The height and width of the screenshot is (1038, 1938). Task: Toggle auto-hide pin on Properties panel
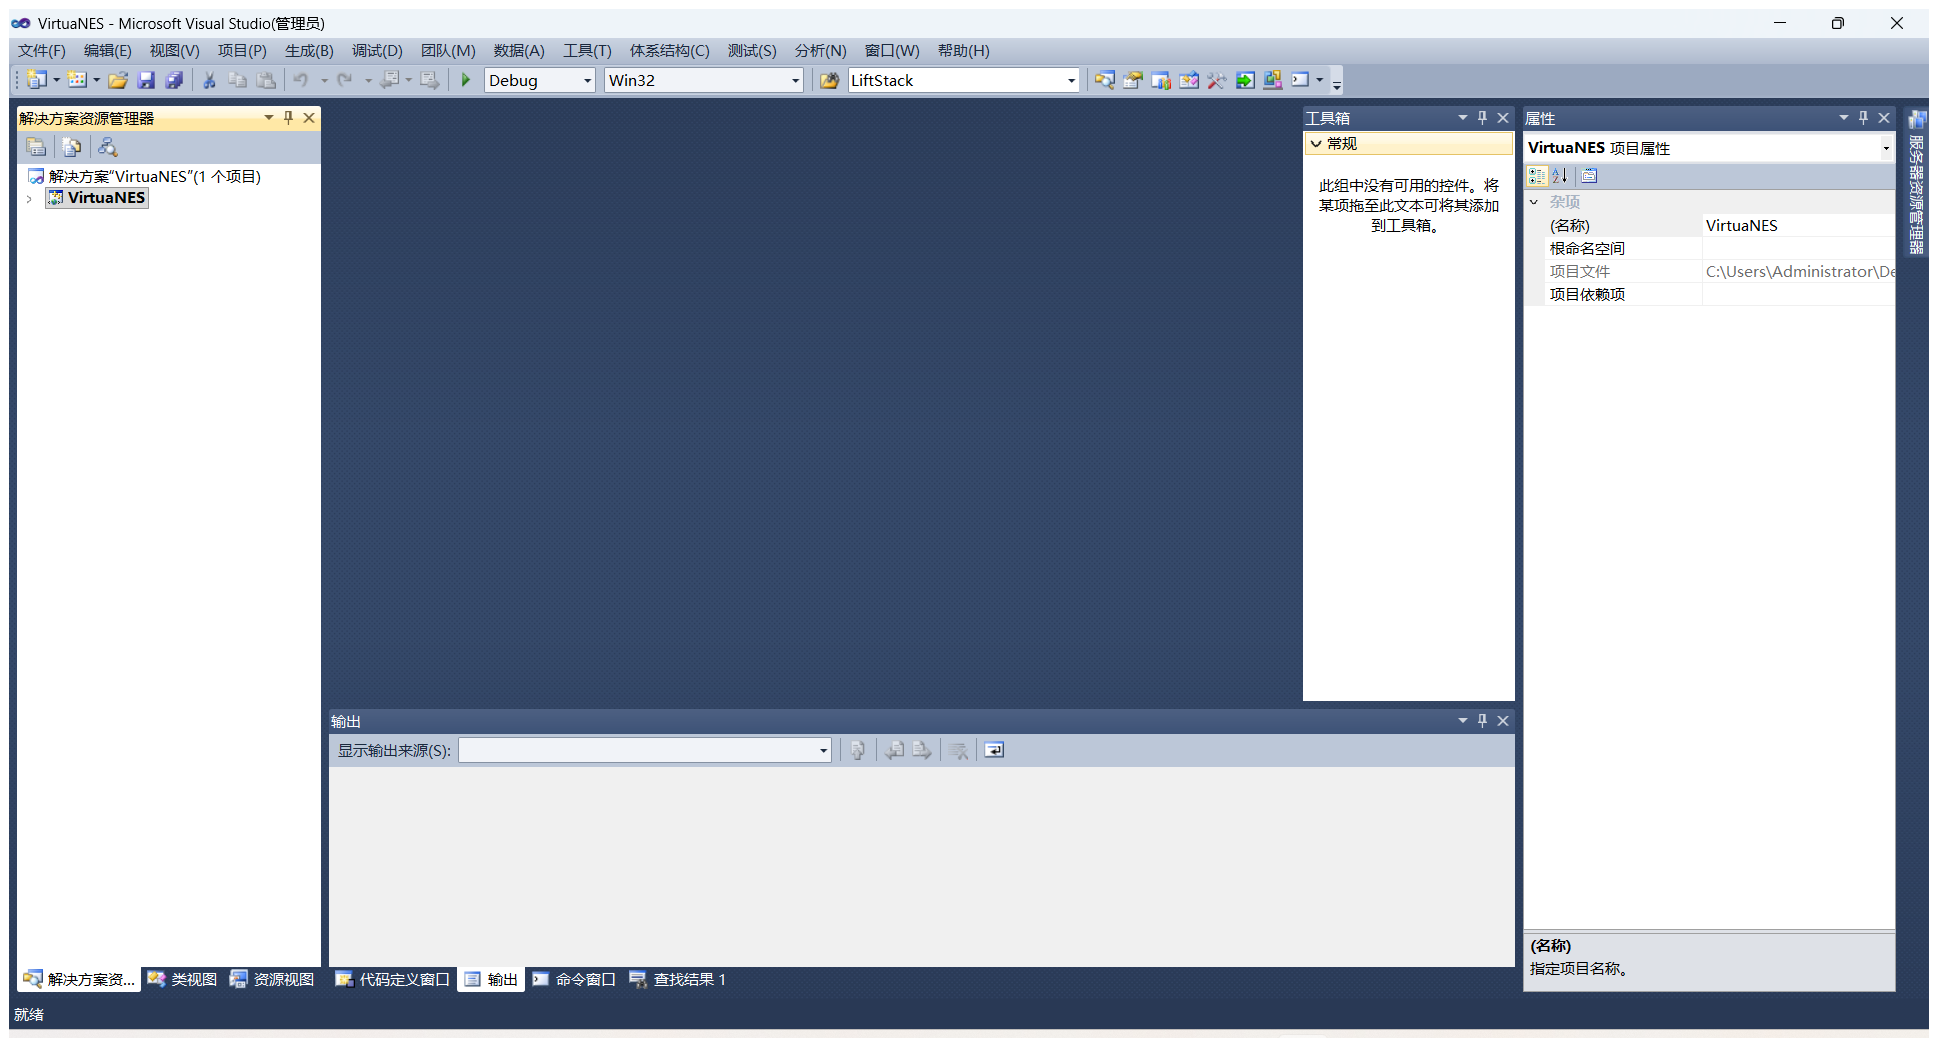(x=1863, y=118)
